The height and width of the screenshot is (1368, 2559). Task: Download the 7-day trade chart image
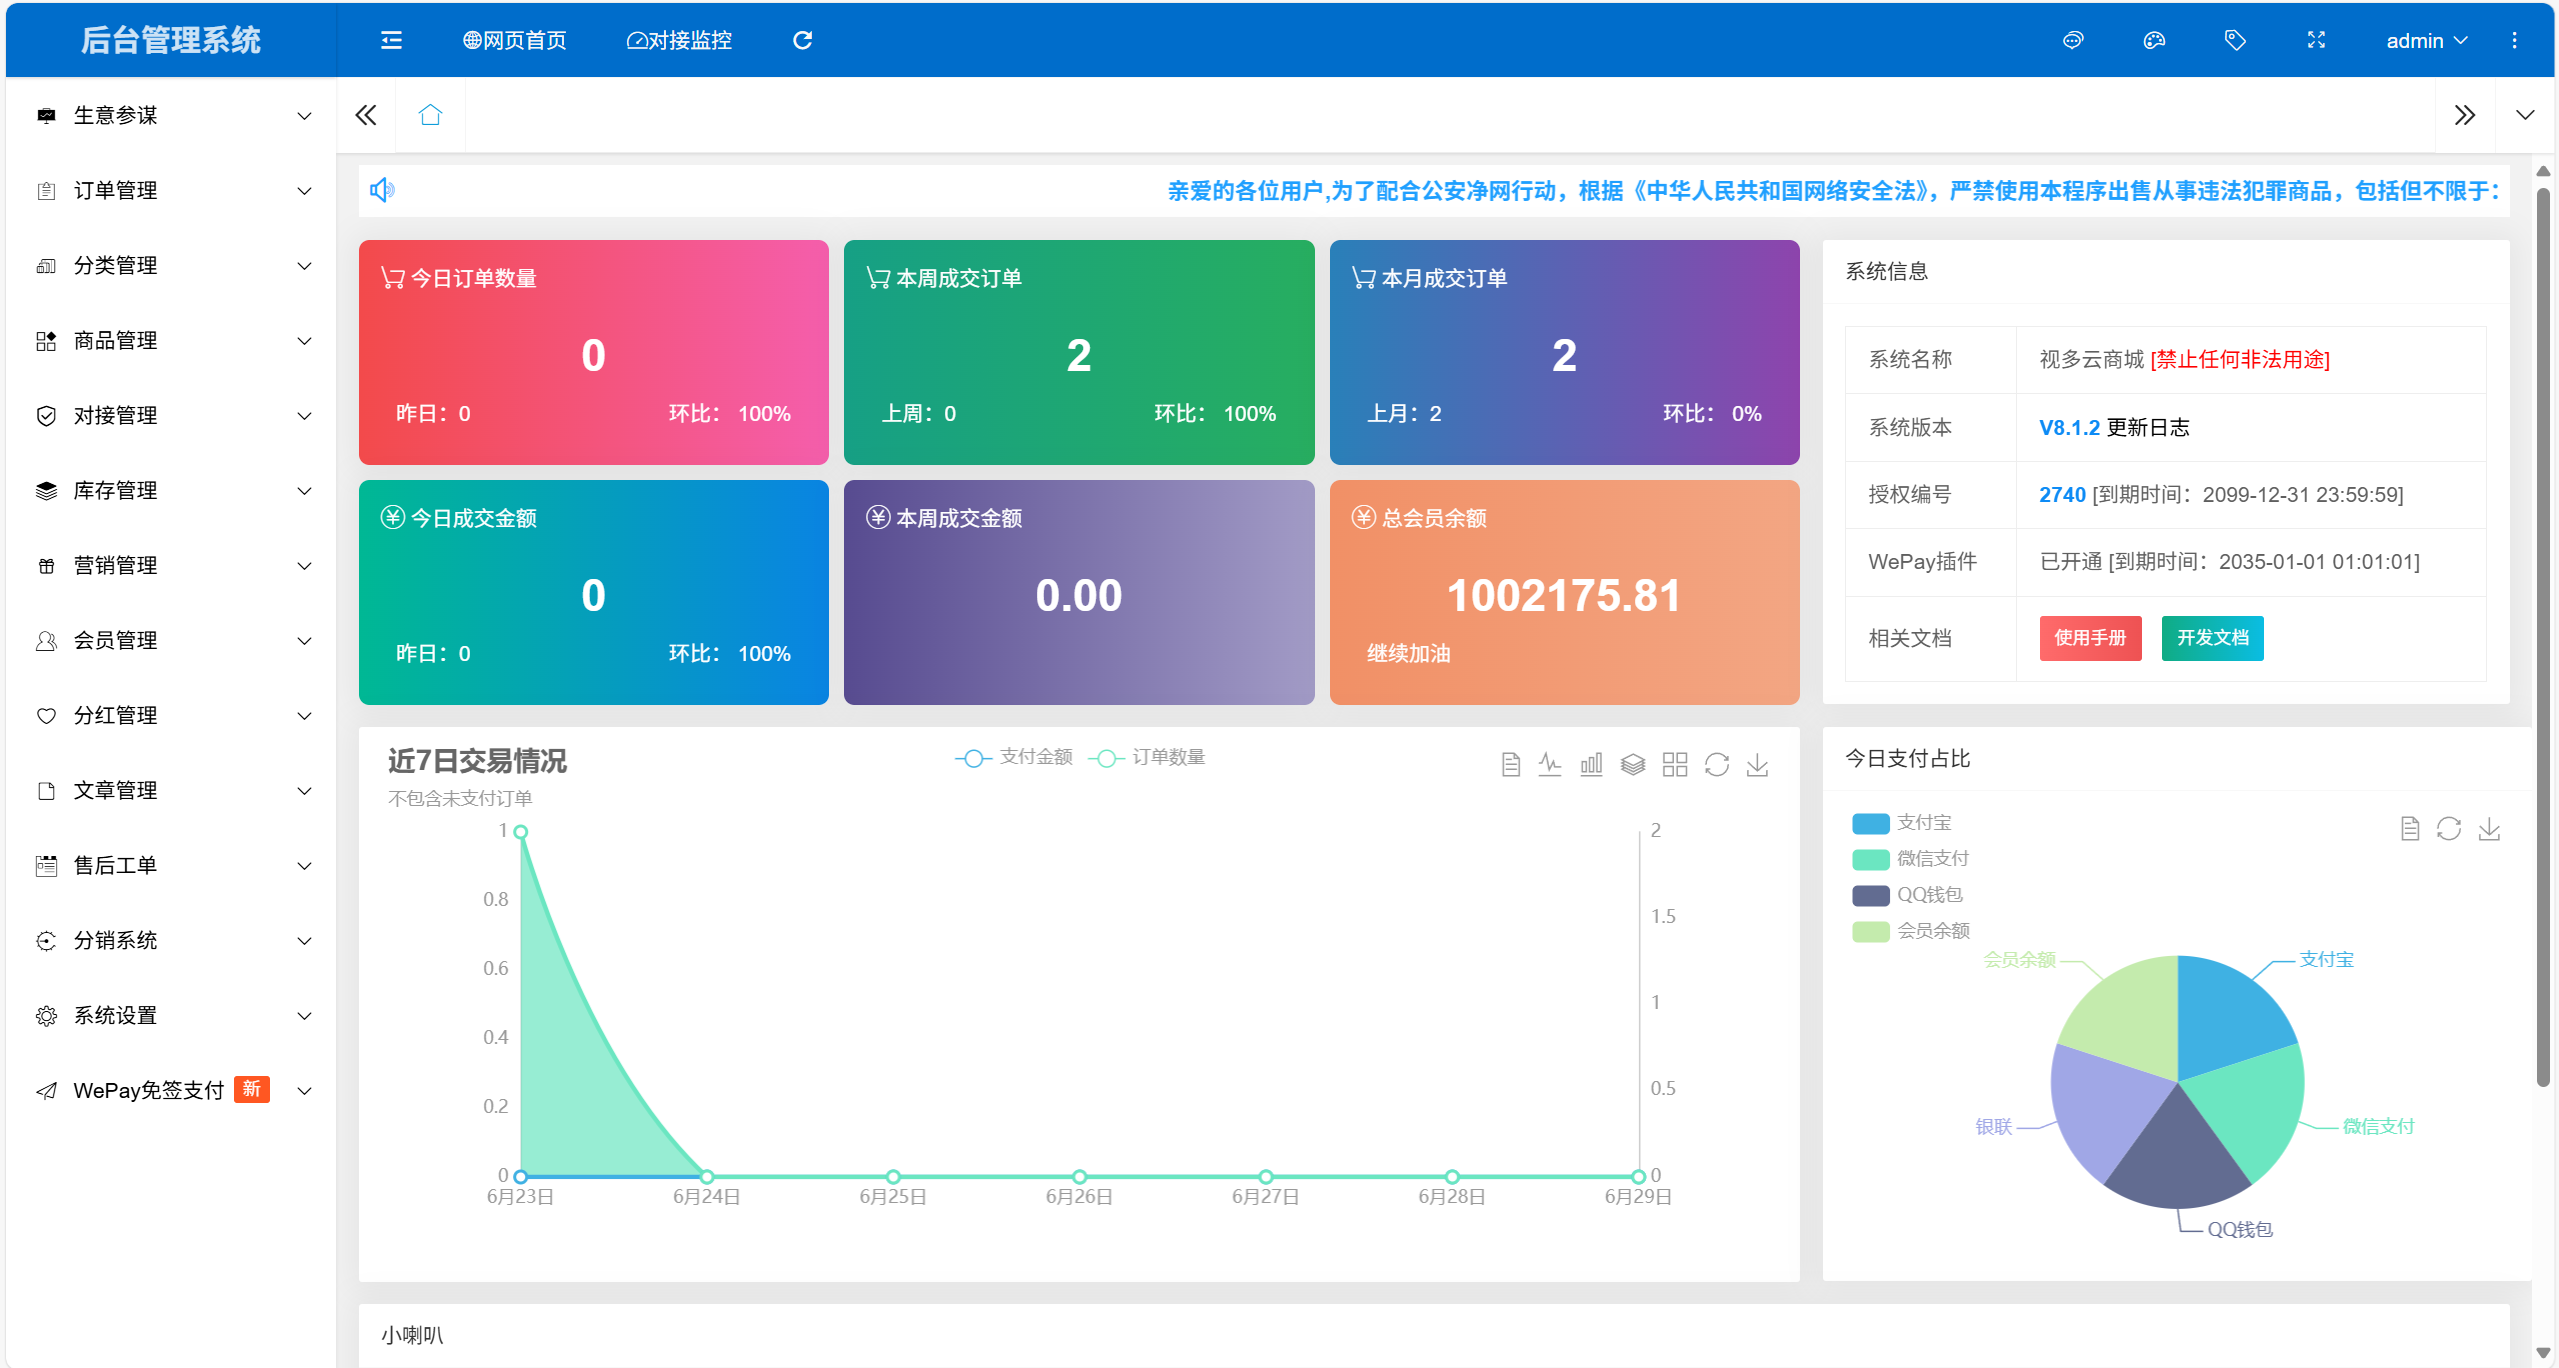pyautogui.click(x=1757, y=765)
